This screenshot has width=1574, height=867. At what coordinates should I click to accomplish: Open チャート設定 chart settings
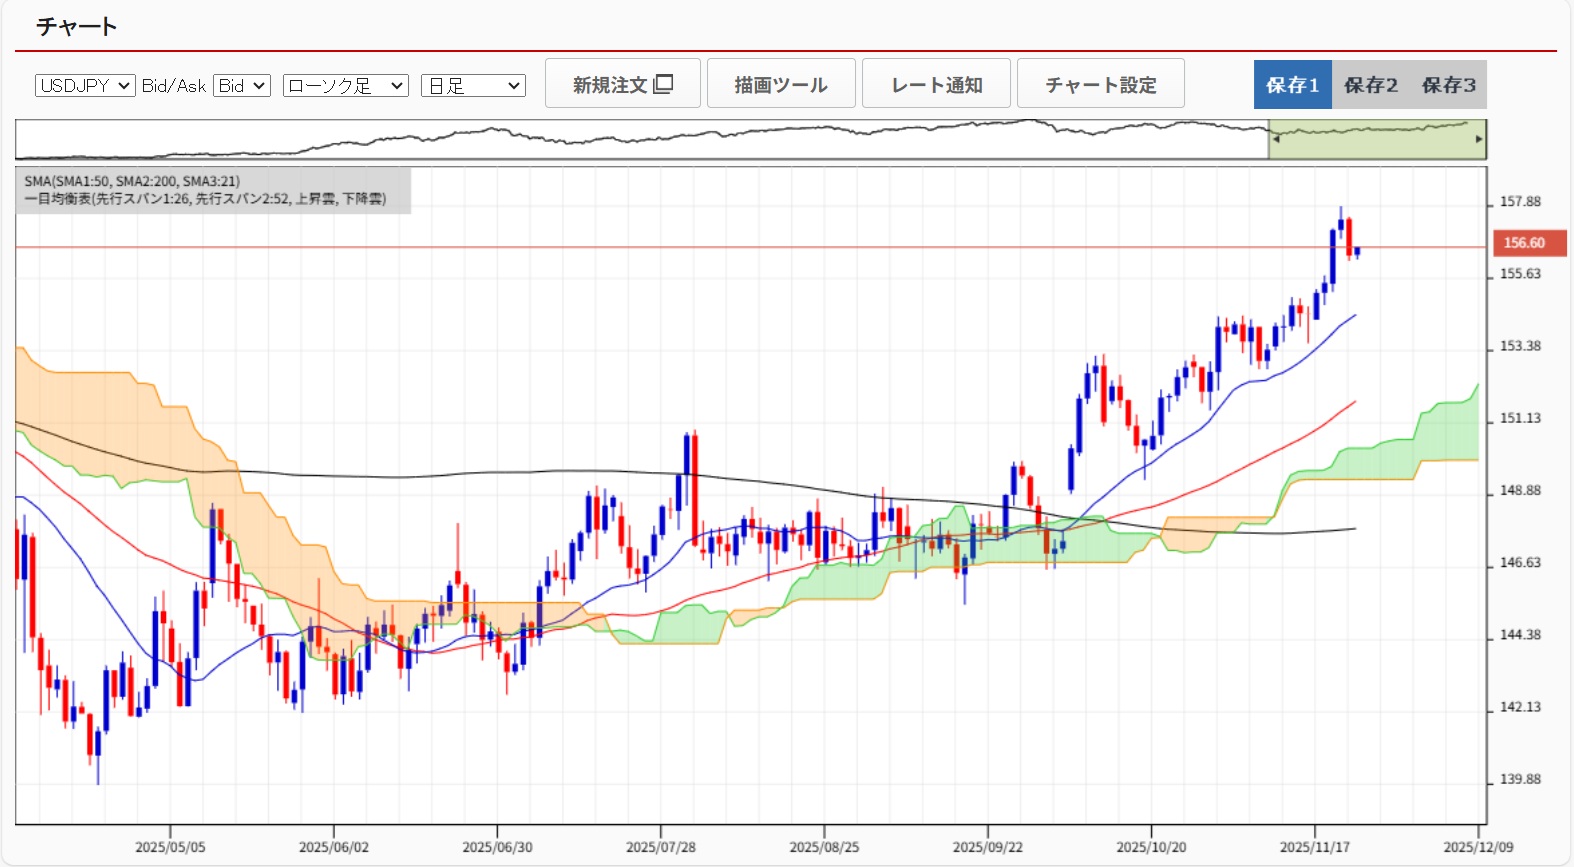coord(1100,84)
